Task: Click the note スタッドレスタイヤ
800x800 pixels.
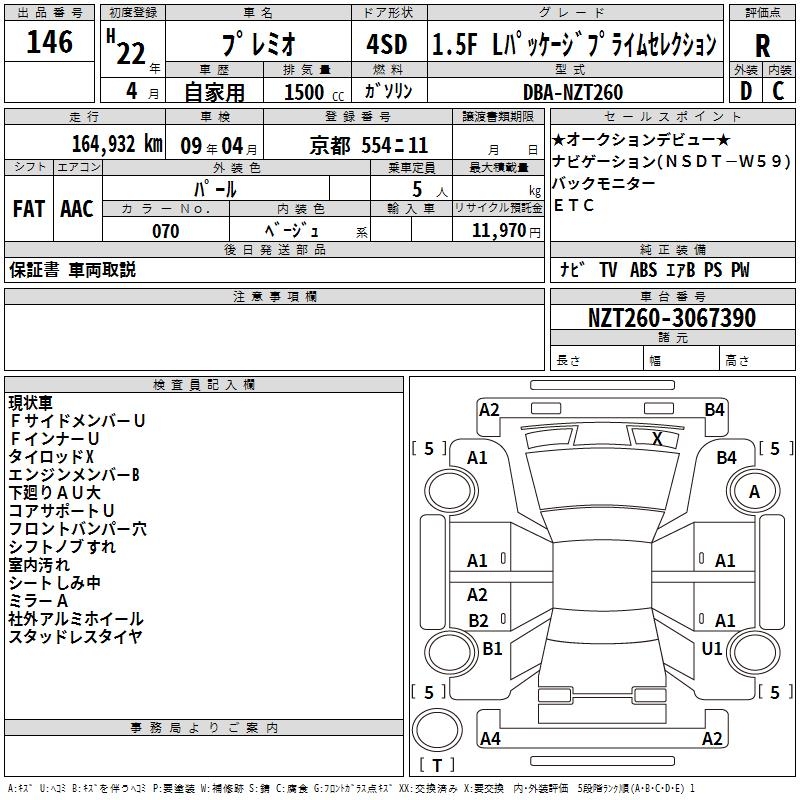Action: pos(76,637)
